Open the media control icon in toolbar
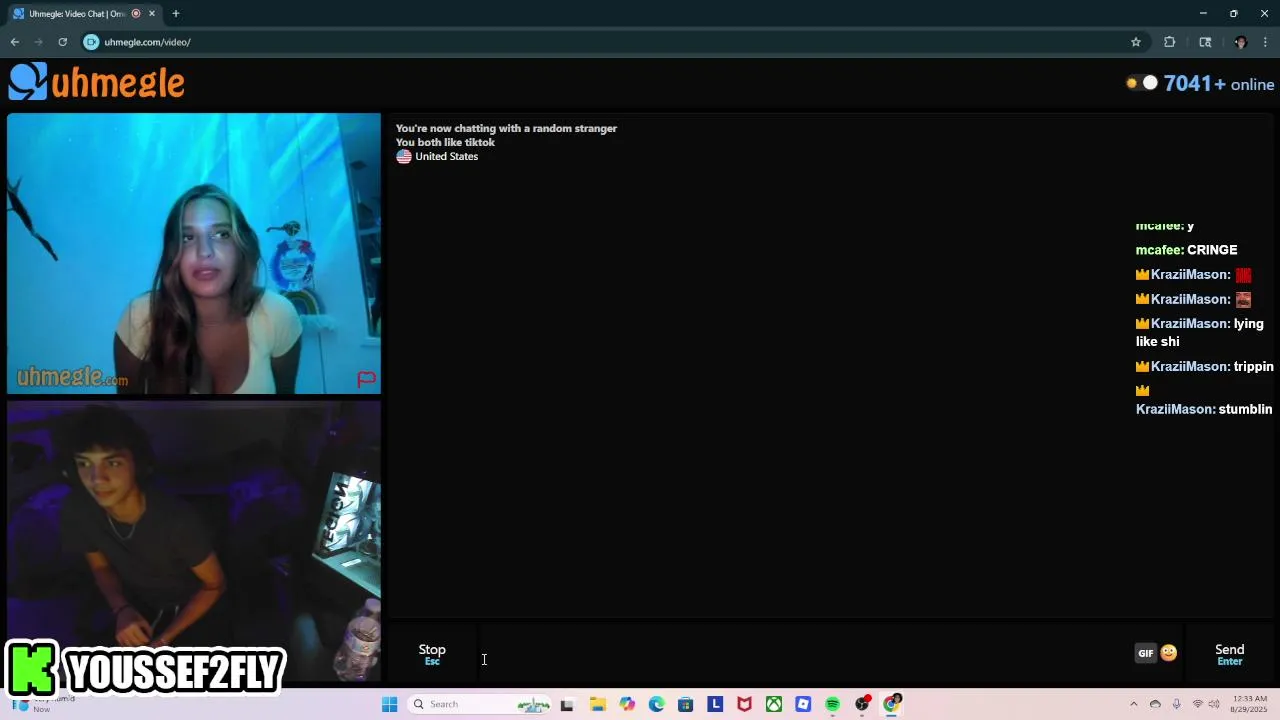The width and height of the screenshot is (1280, 720). tap(1205, 42)
